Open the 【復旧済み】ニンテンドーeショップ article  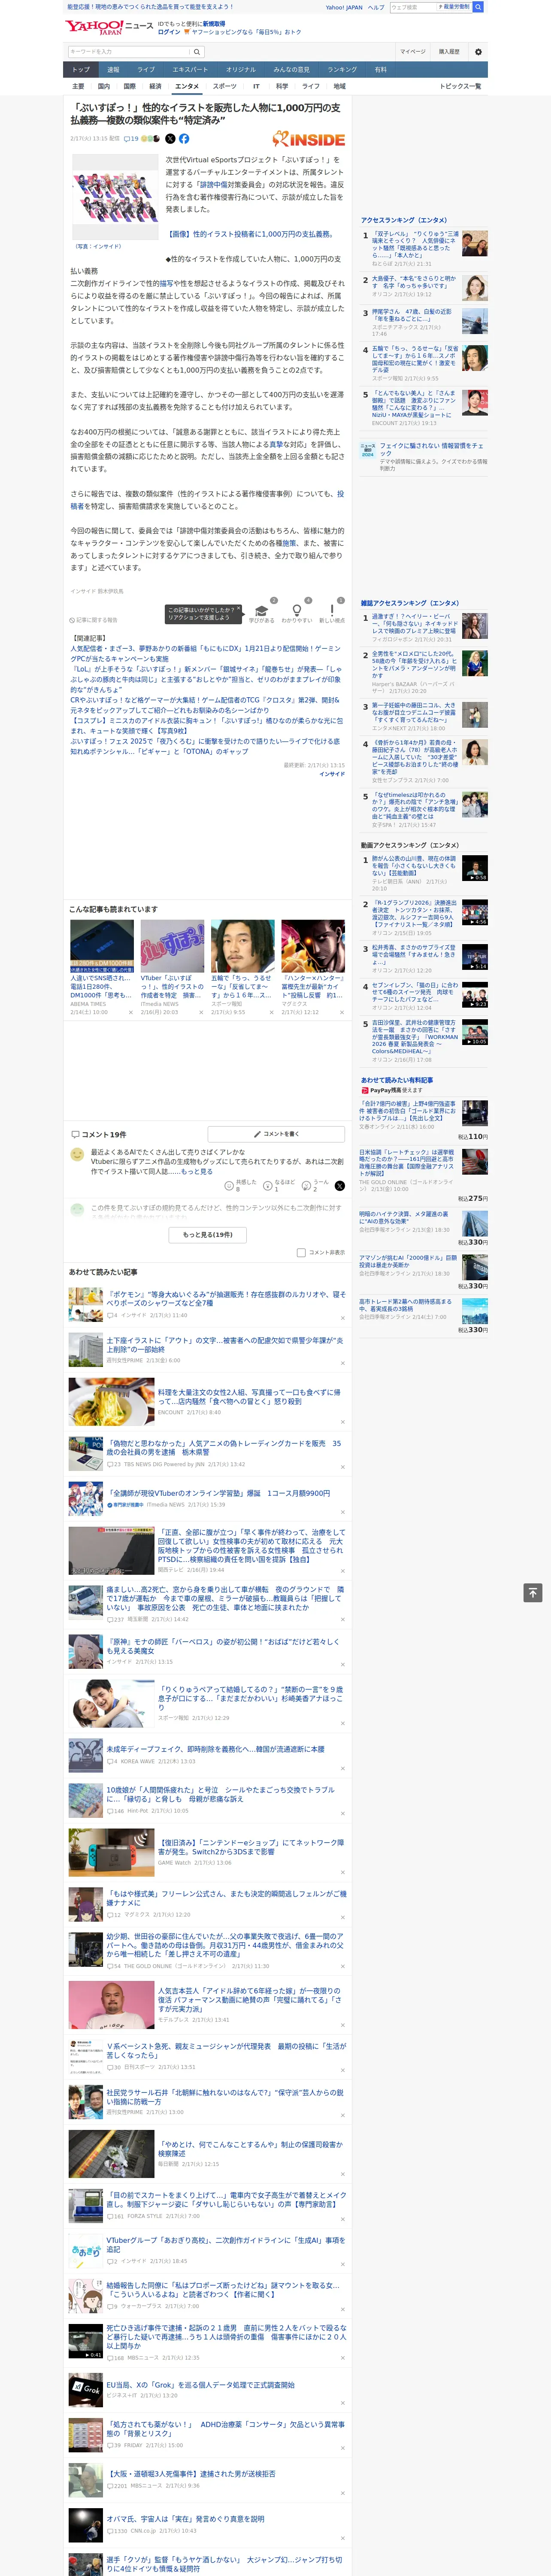(x=251, y=1846)
